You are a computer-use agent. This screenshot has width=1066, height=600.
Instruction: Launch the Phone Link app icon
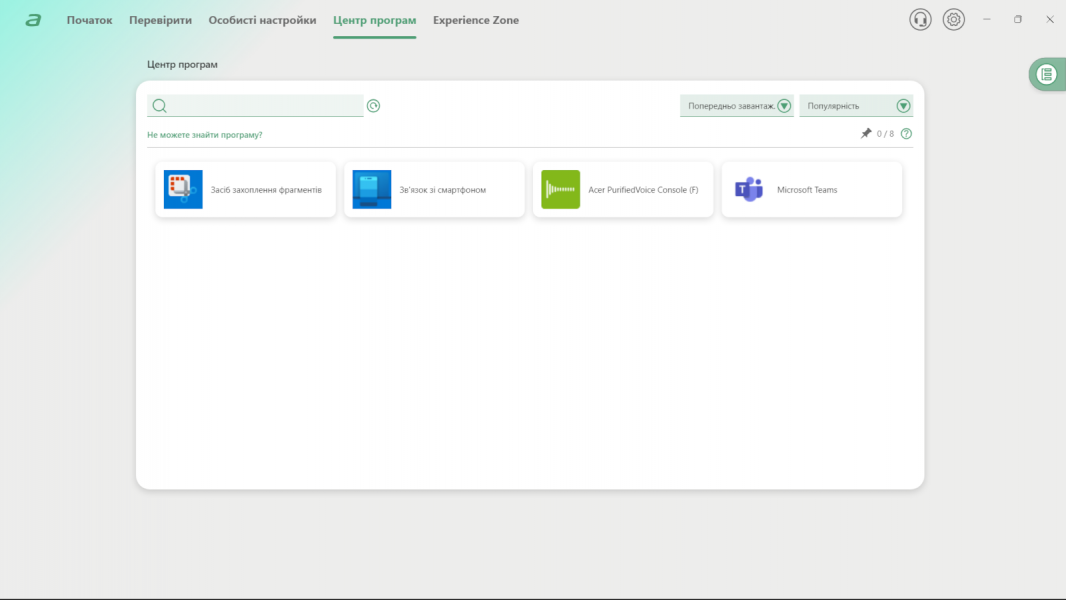[x=371, y=189]
